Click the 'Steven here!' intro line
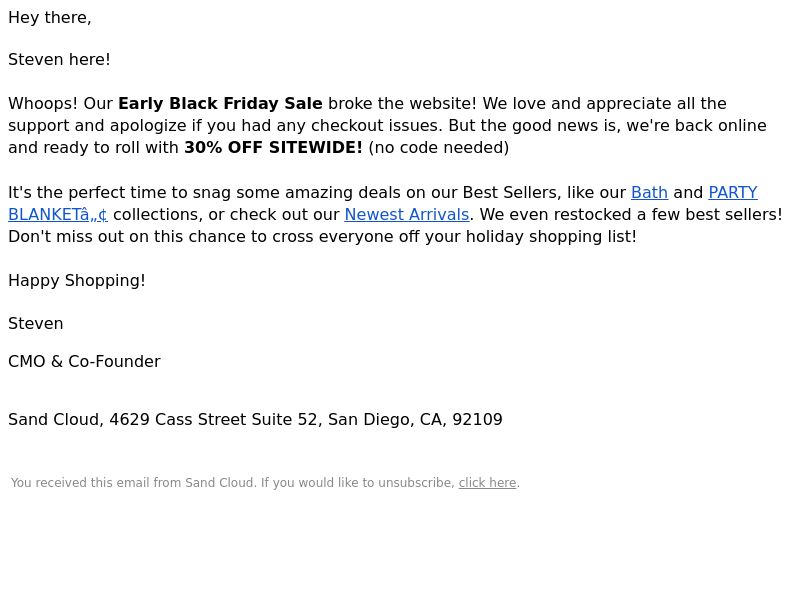Viewport: 800px width, 600px height. [x=59, y=60]
